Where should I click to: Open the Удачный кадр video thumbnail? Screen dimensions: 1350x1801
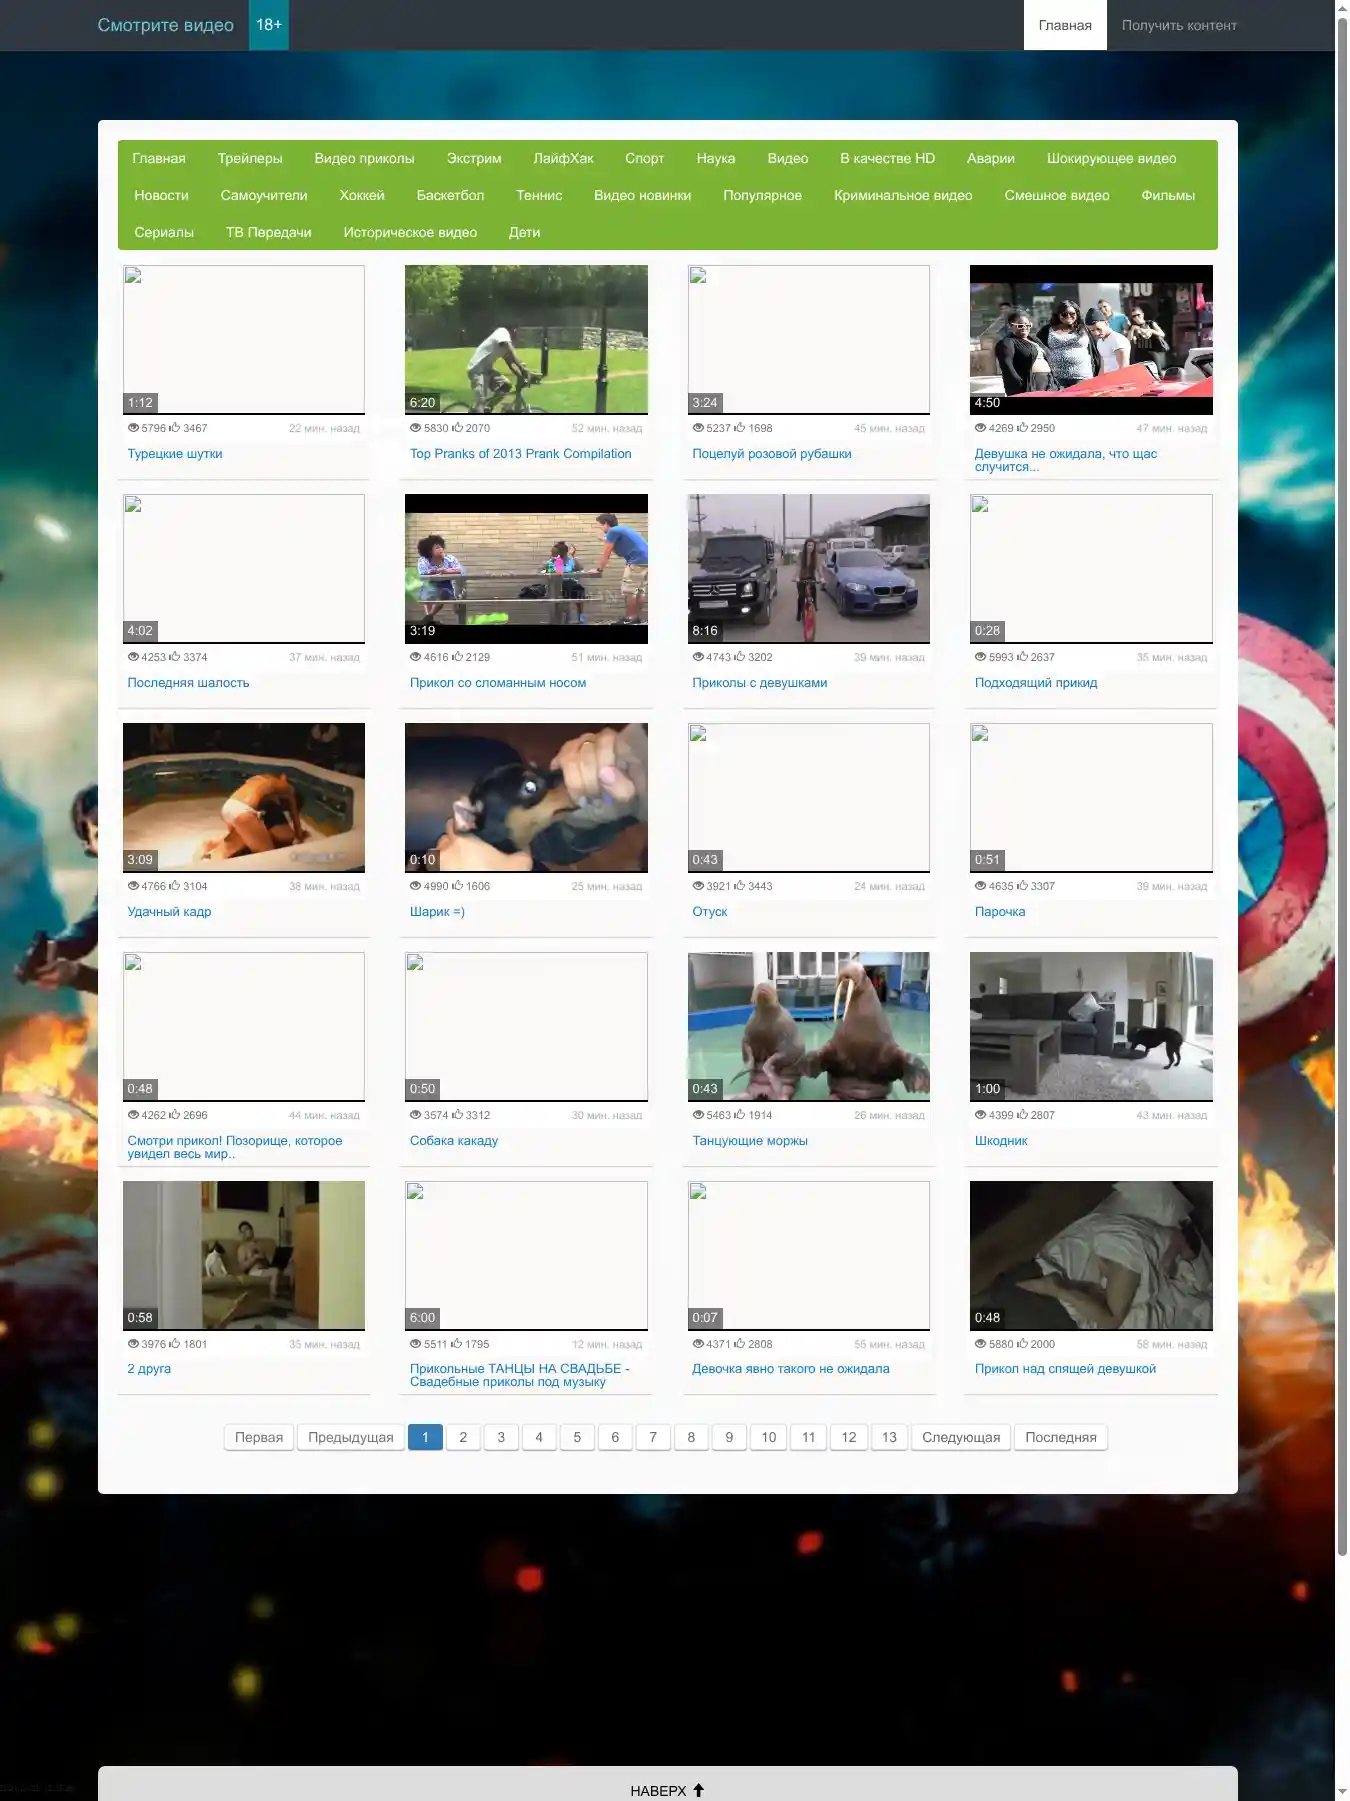pos(243,797)
